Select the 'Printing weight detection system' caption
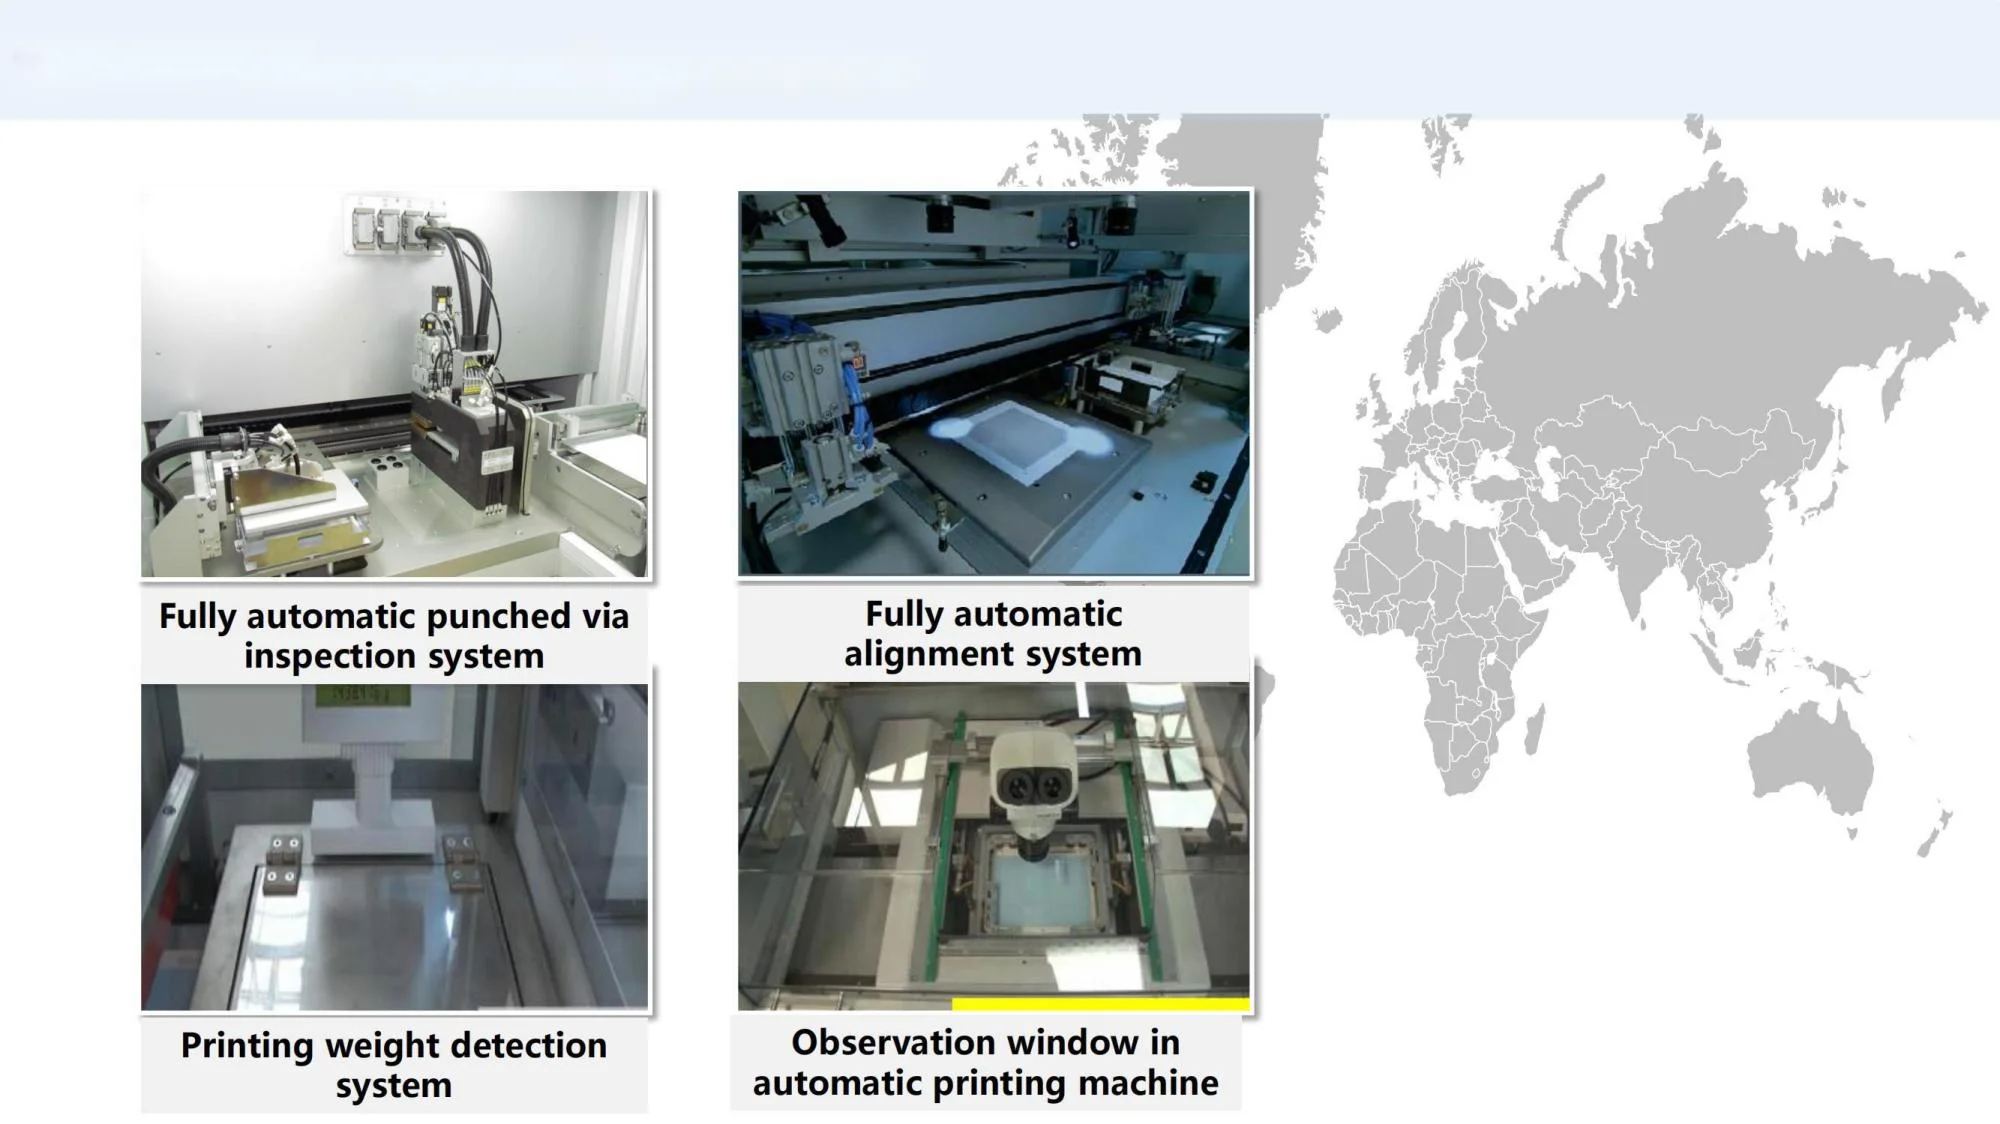The width and height of the screenshot is (2000, 1124). click(394, 1065)
